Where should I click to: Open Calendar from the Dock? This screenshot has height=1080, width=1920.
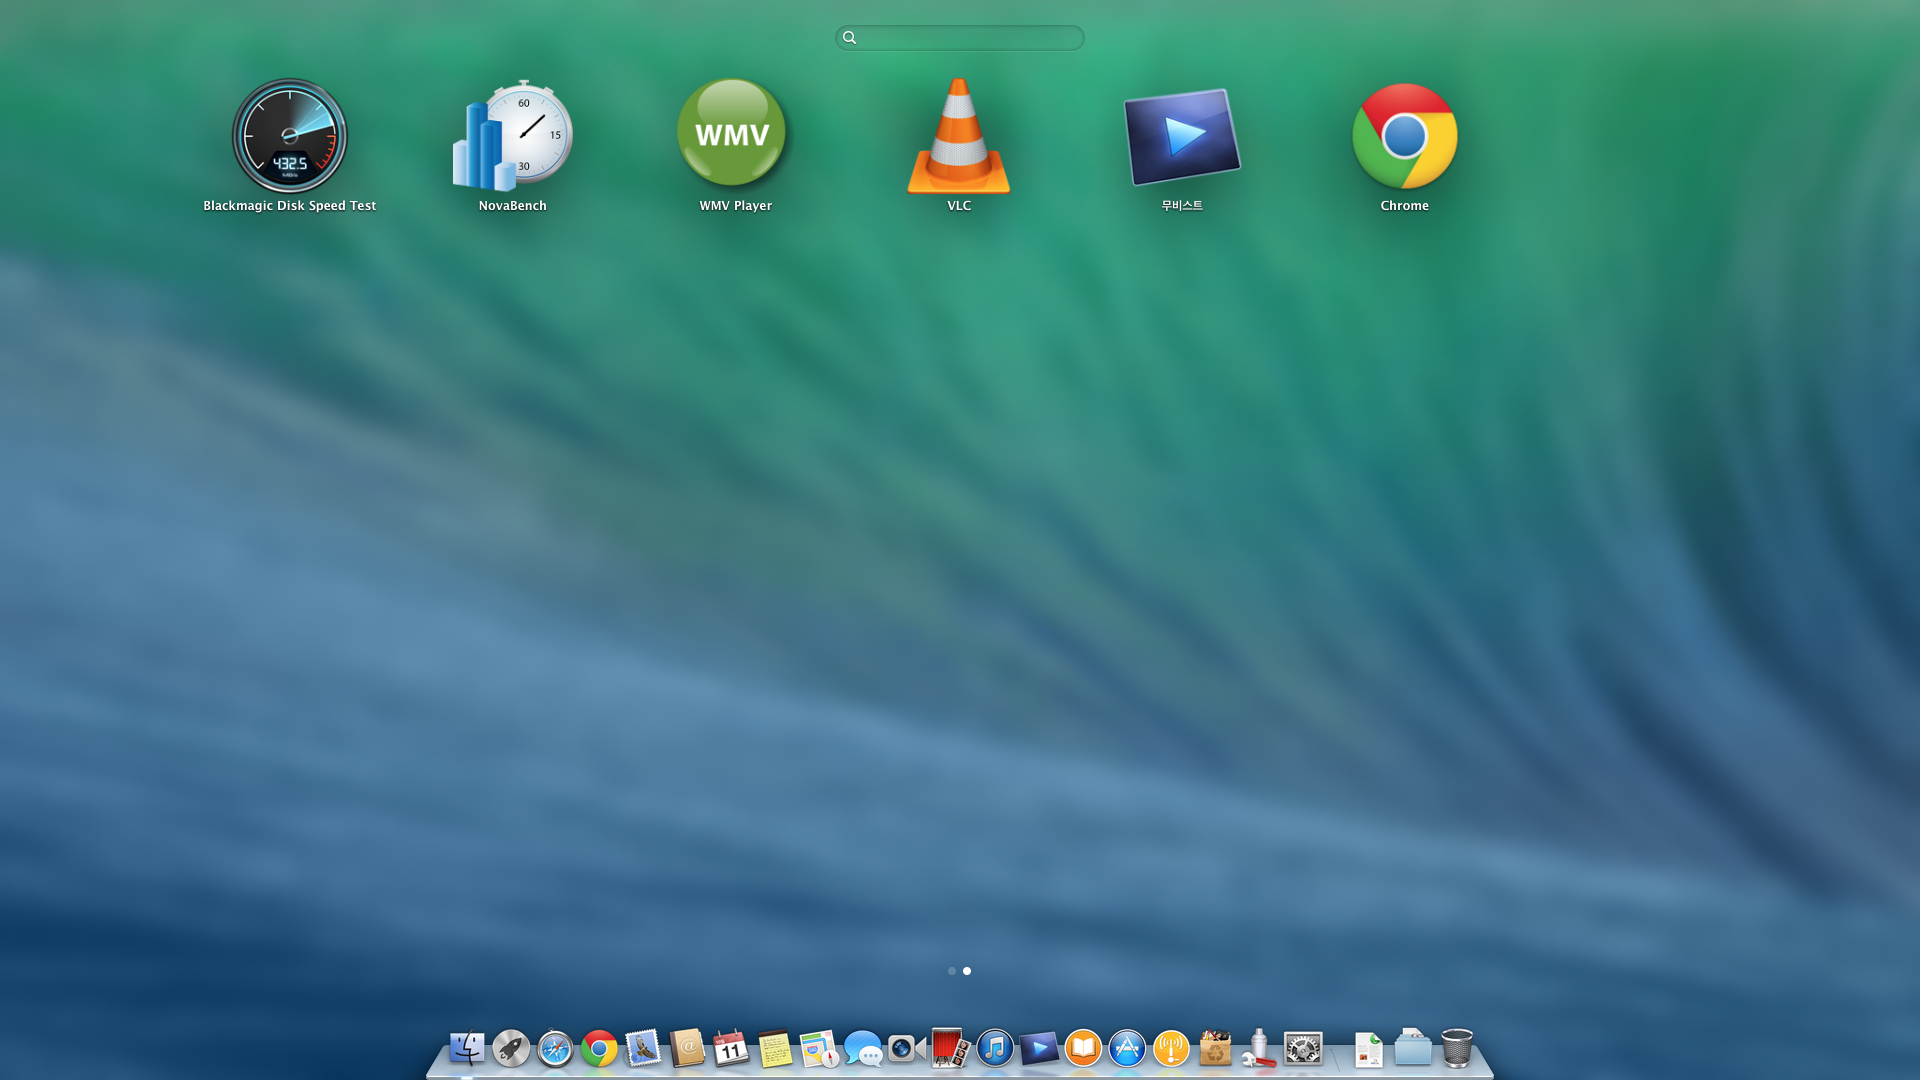[731, 1048]
